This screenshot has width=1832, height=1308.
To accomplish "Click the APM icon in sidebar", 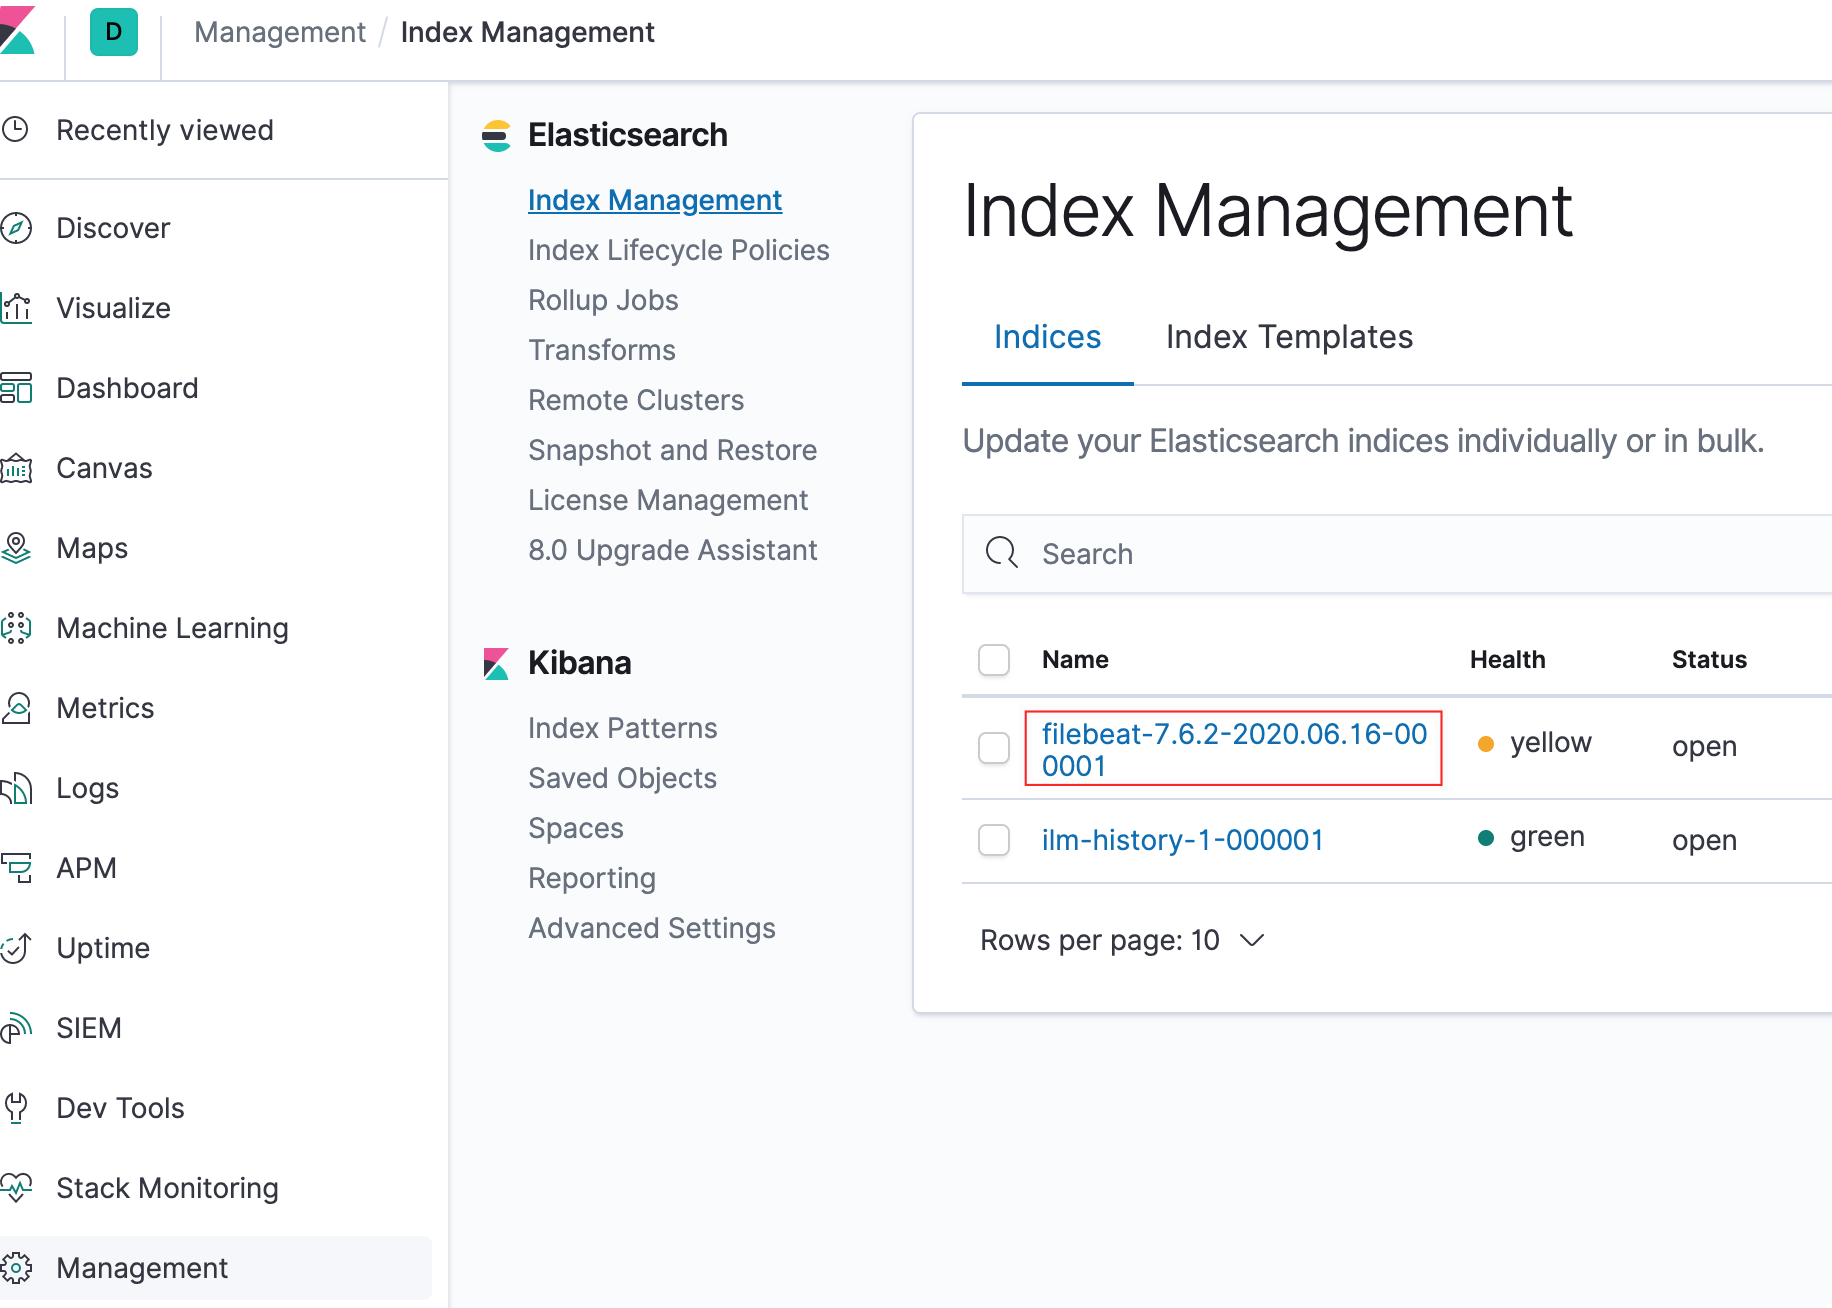I will pos(16,868).
